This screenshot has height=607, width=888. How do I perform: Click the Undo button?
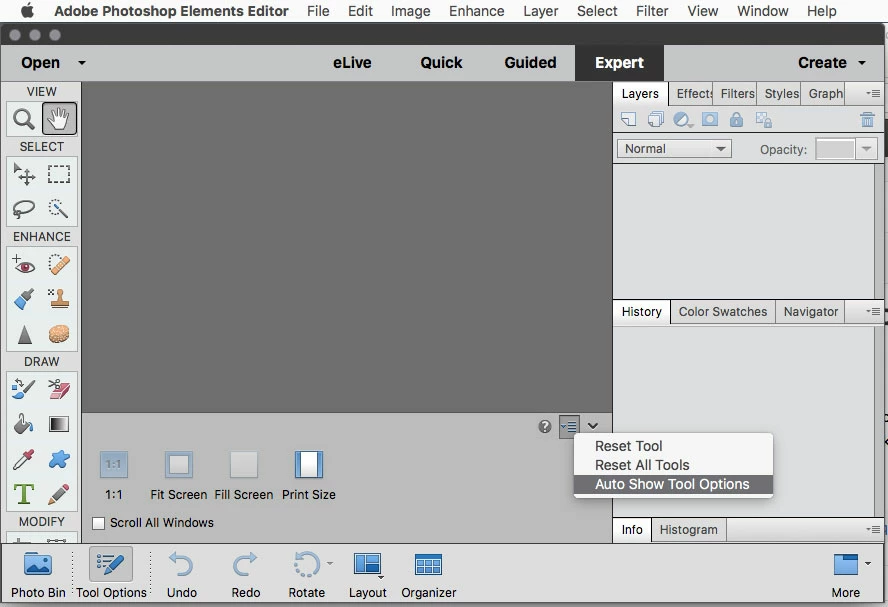pyautogui.click(x=182, y=573)
